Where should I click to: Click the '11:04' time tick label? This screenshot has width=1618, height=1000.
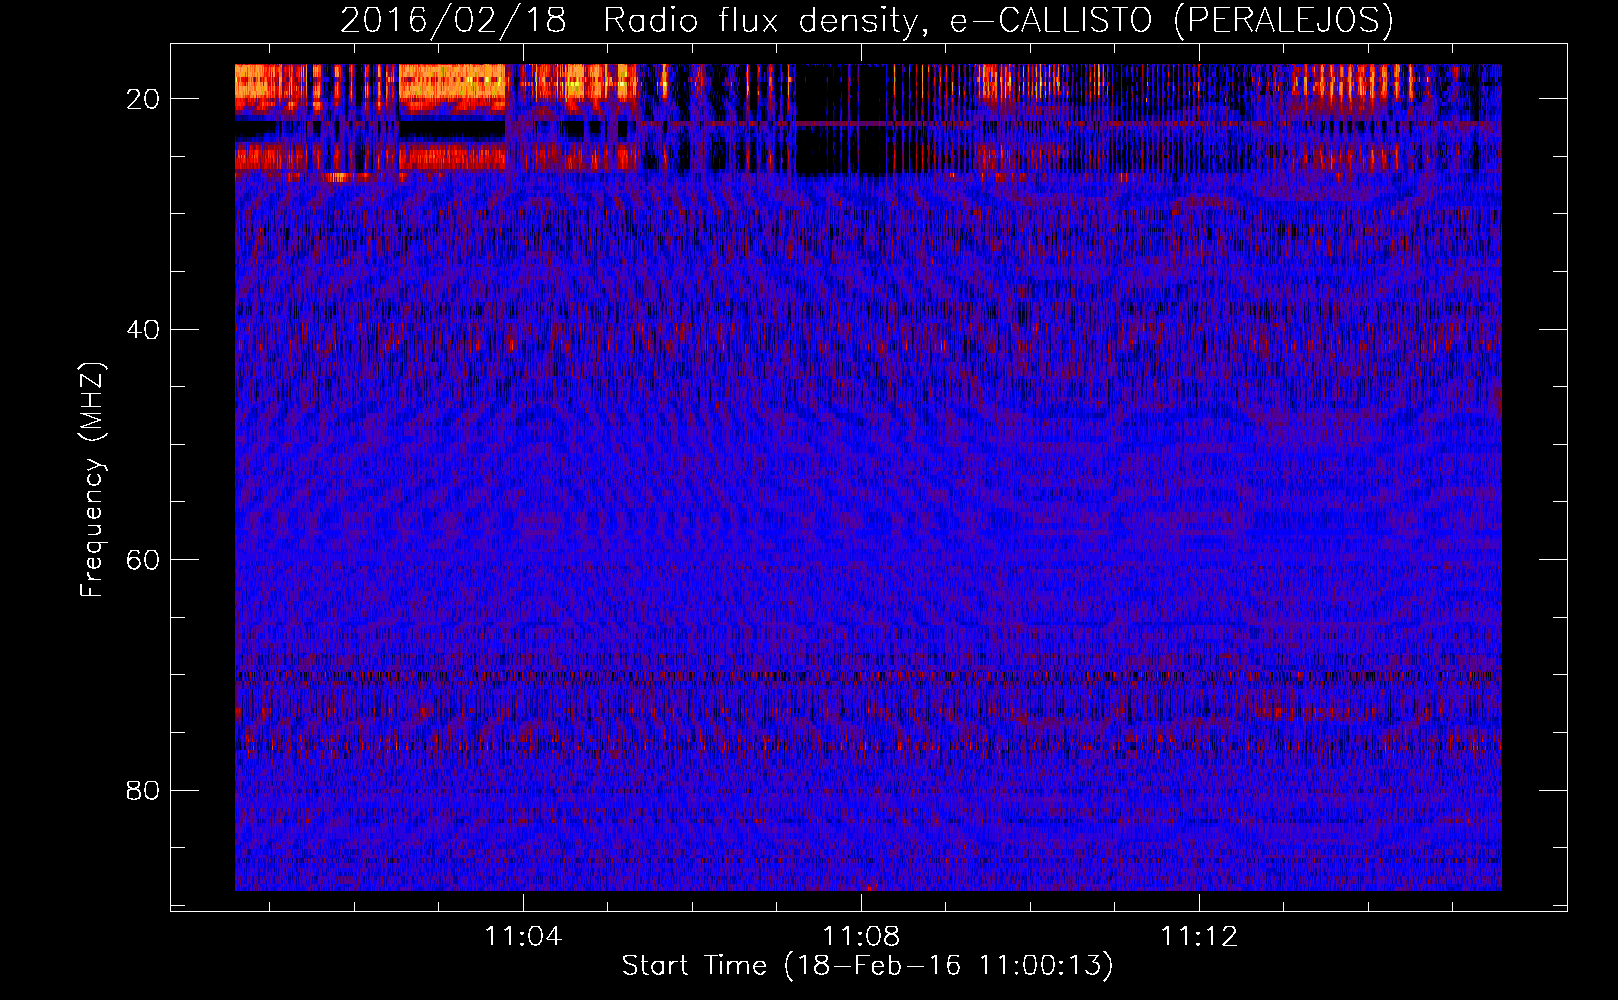[x=523, y=937]
